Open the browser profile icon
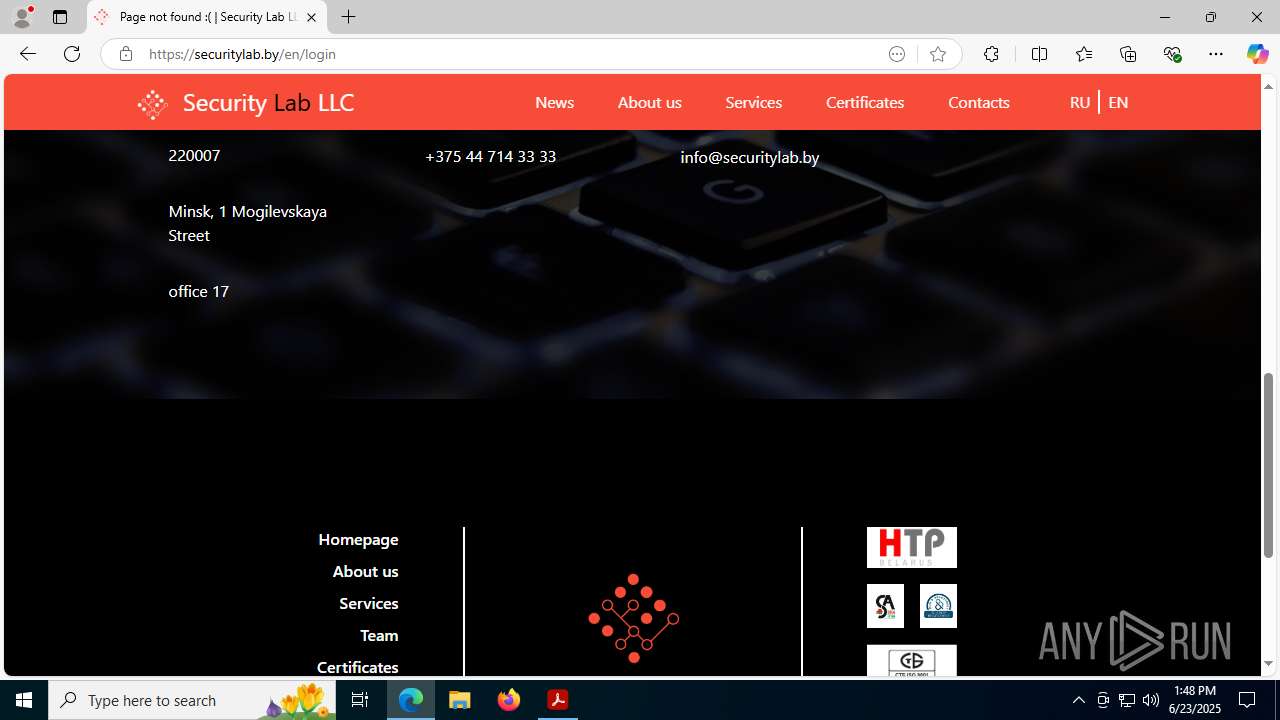This screenshot has height=720, width=1280. click(22, 17)
